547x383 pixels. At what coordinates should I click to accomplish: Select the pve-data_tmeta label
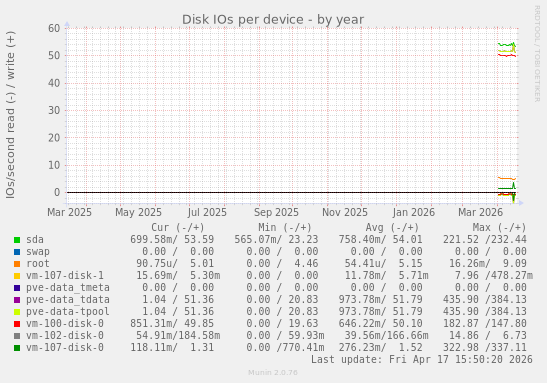pos(68,287)
